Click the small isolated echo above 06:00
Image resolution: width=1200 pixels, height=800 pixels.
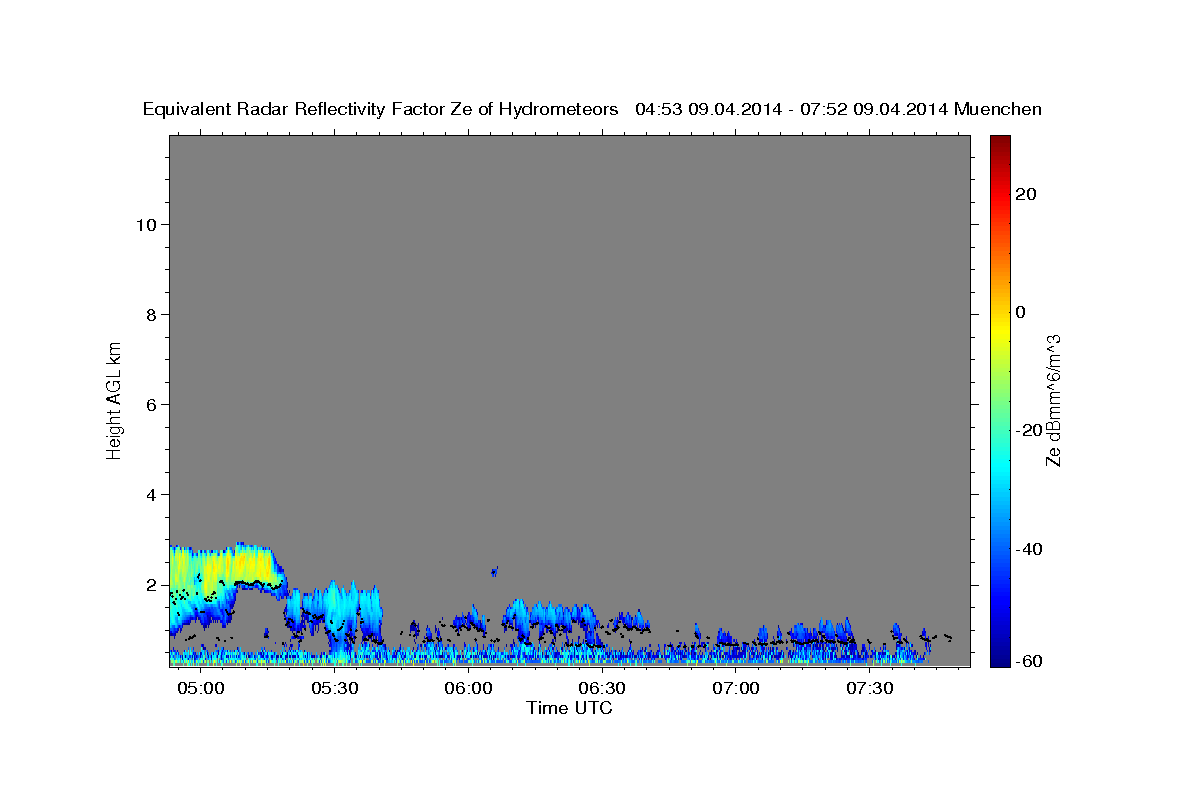(x=494, y=572)
